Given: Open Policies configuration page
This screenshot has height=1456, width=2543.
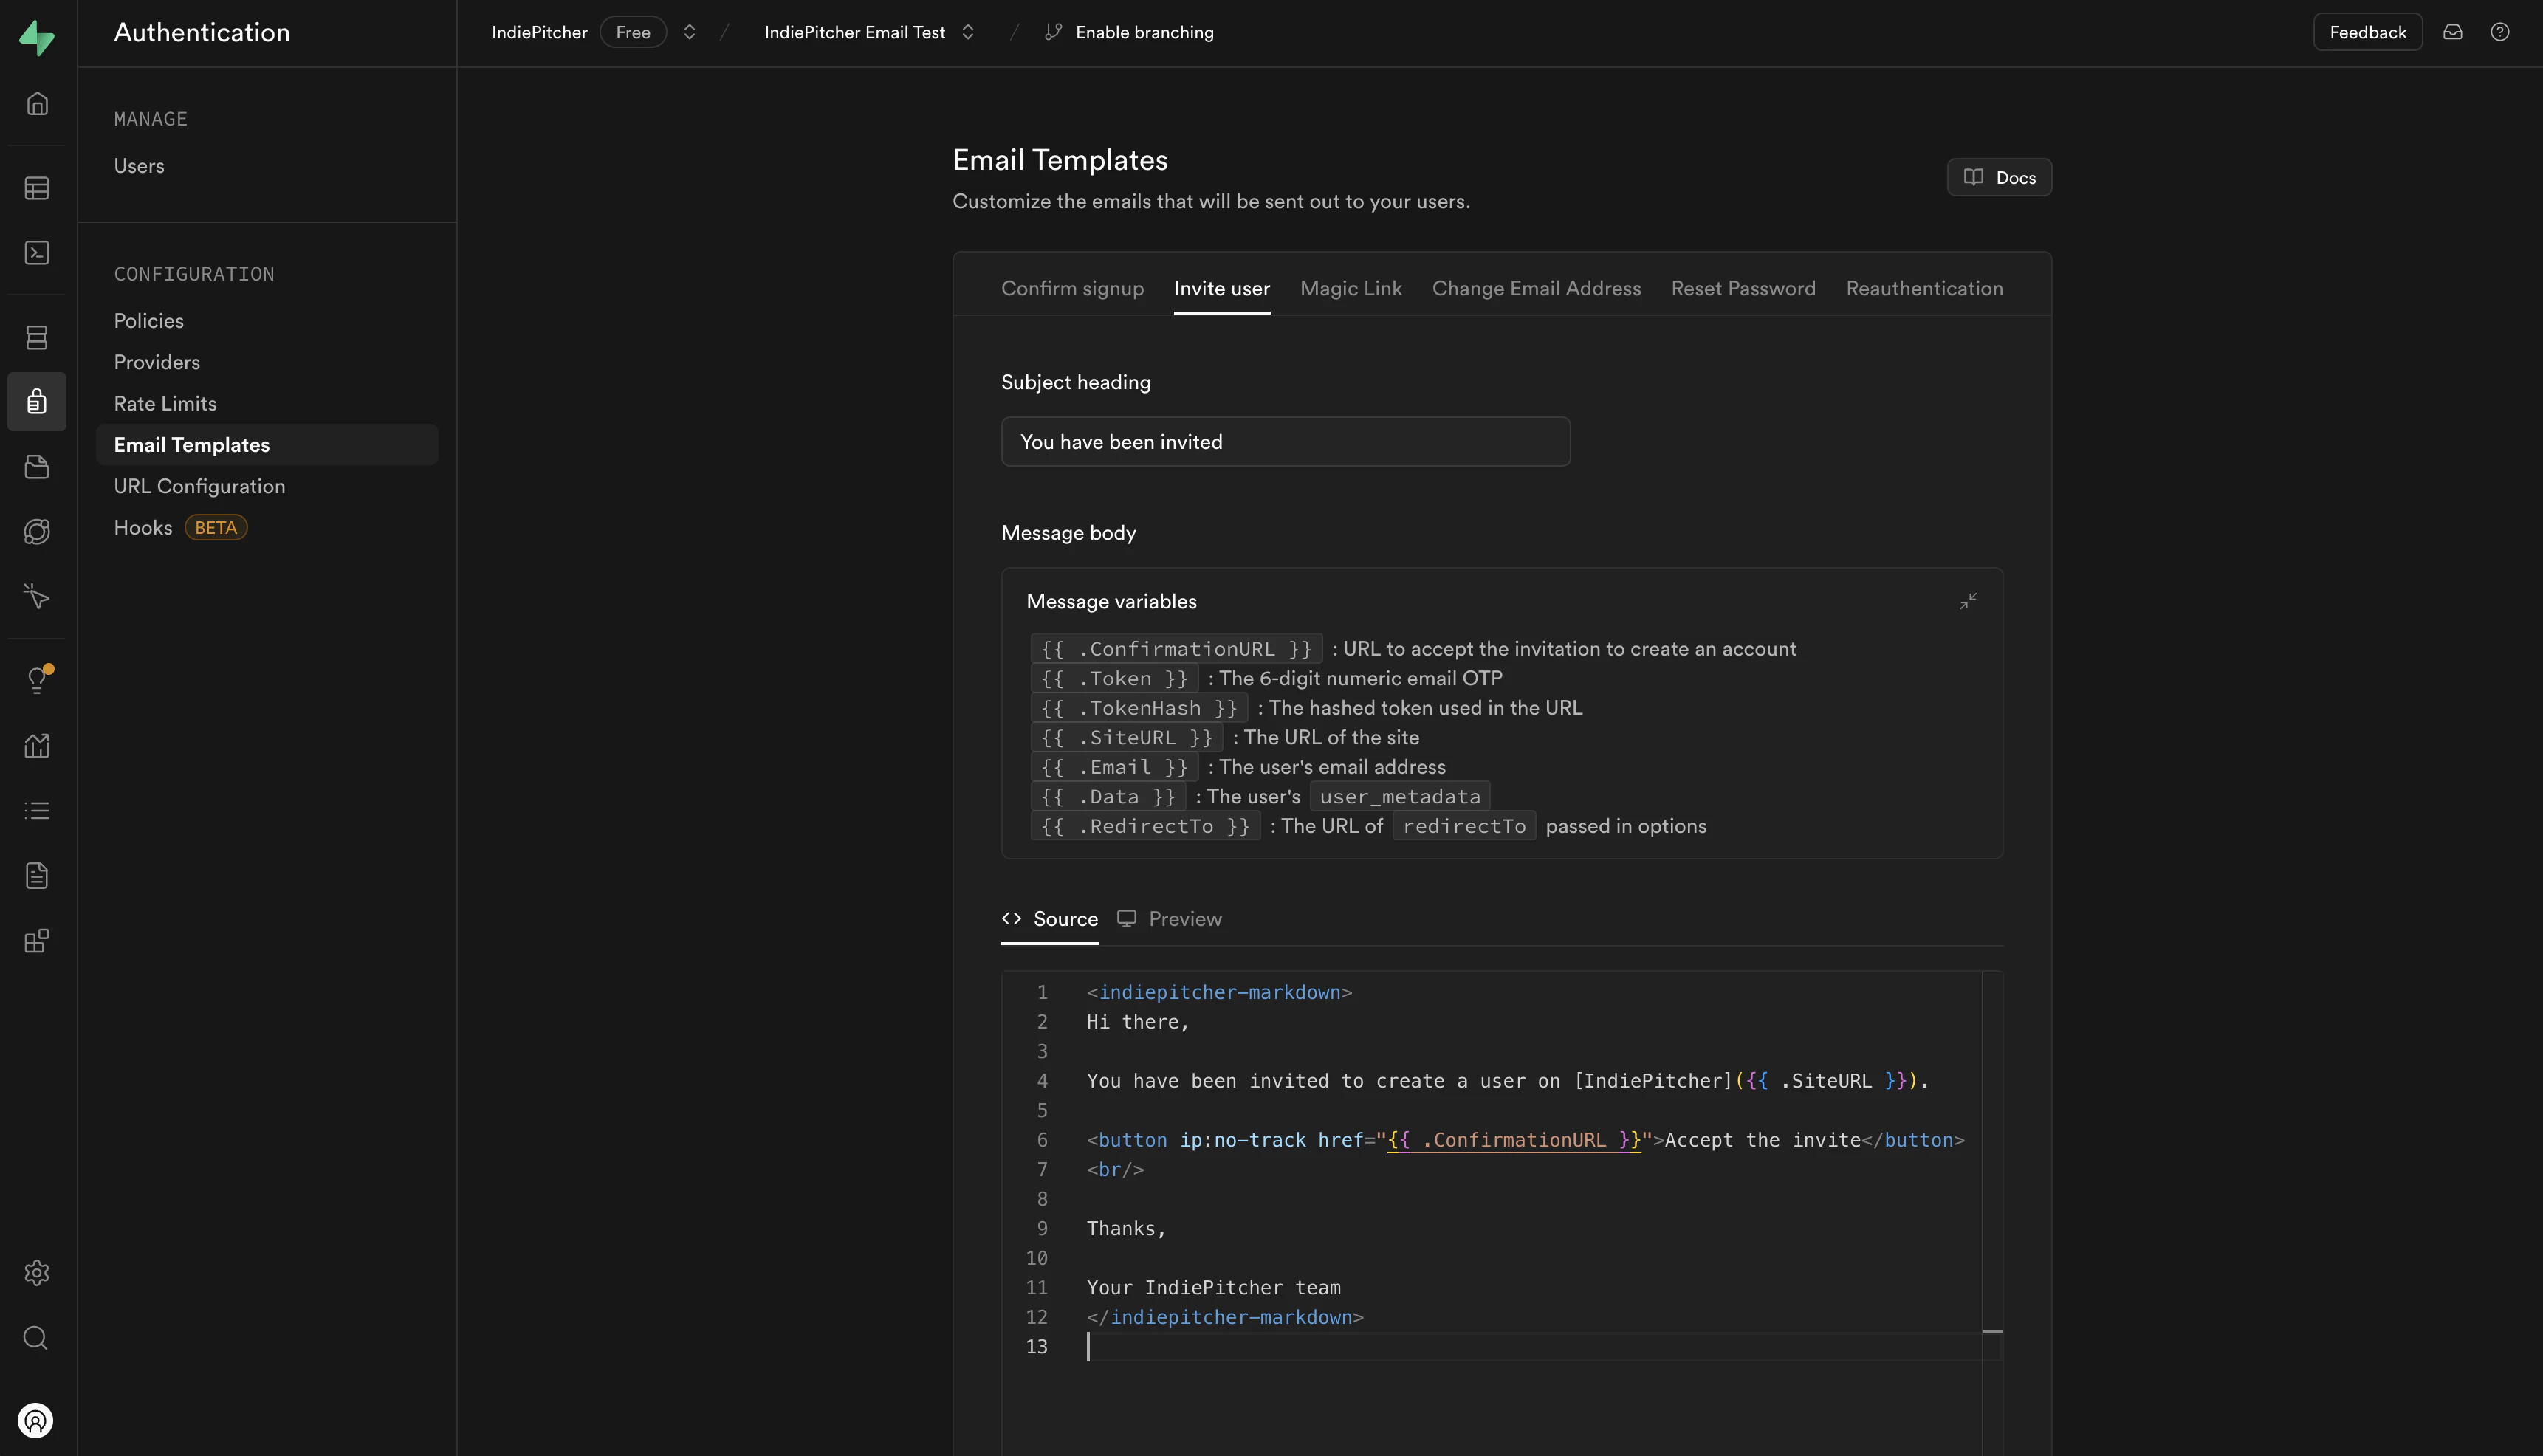Looking at the screenshot, I should 149,320.
